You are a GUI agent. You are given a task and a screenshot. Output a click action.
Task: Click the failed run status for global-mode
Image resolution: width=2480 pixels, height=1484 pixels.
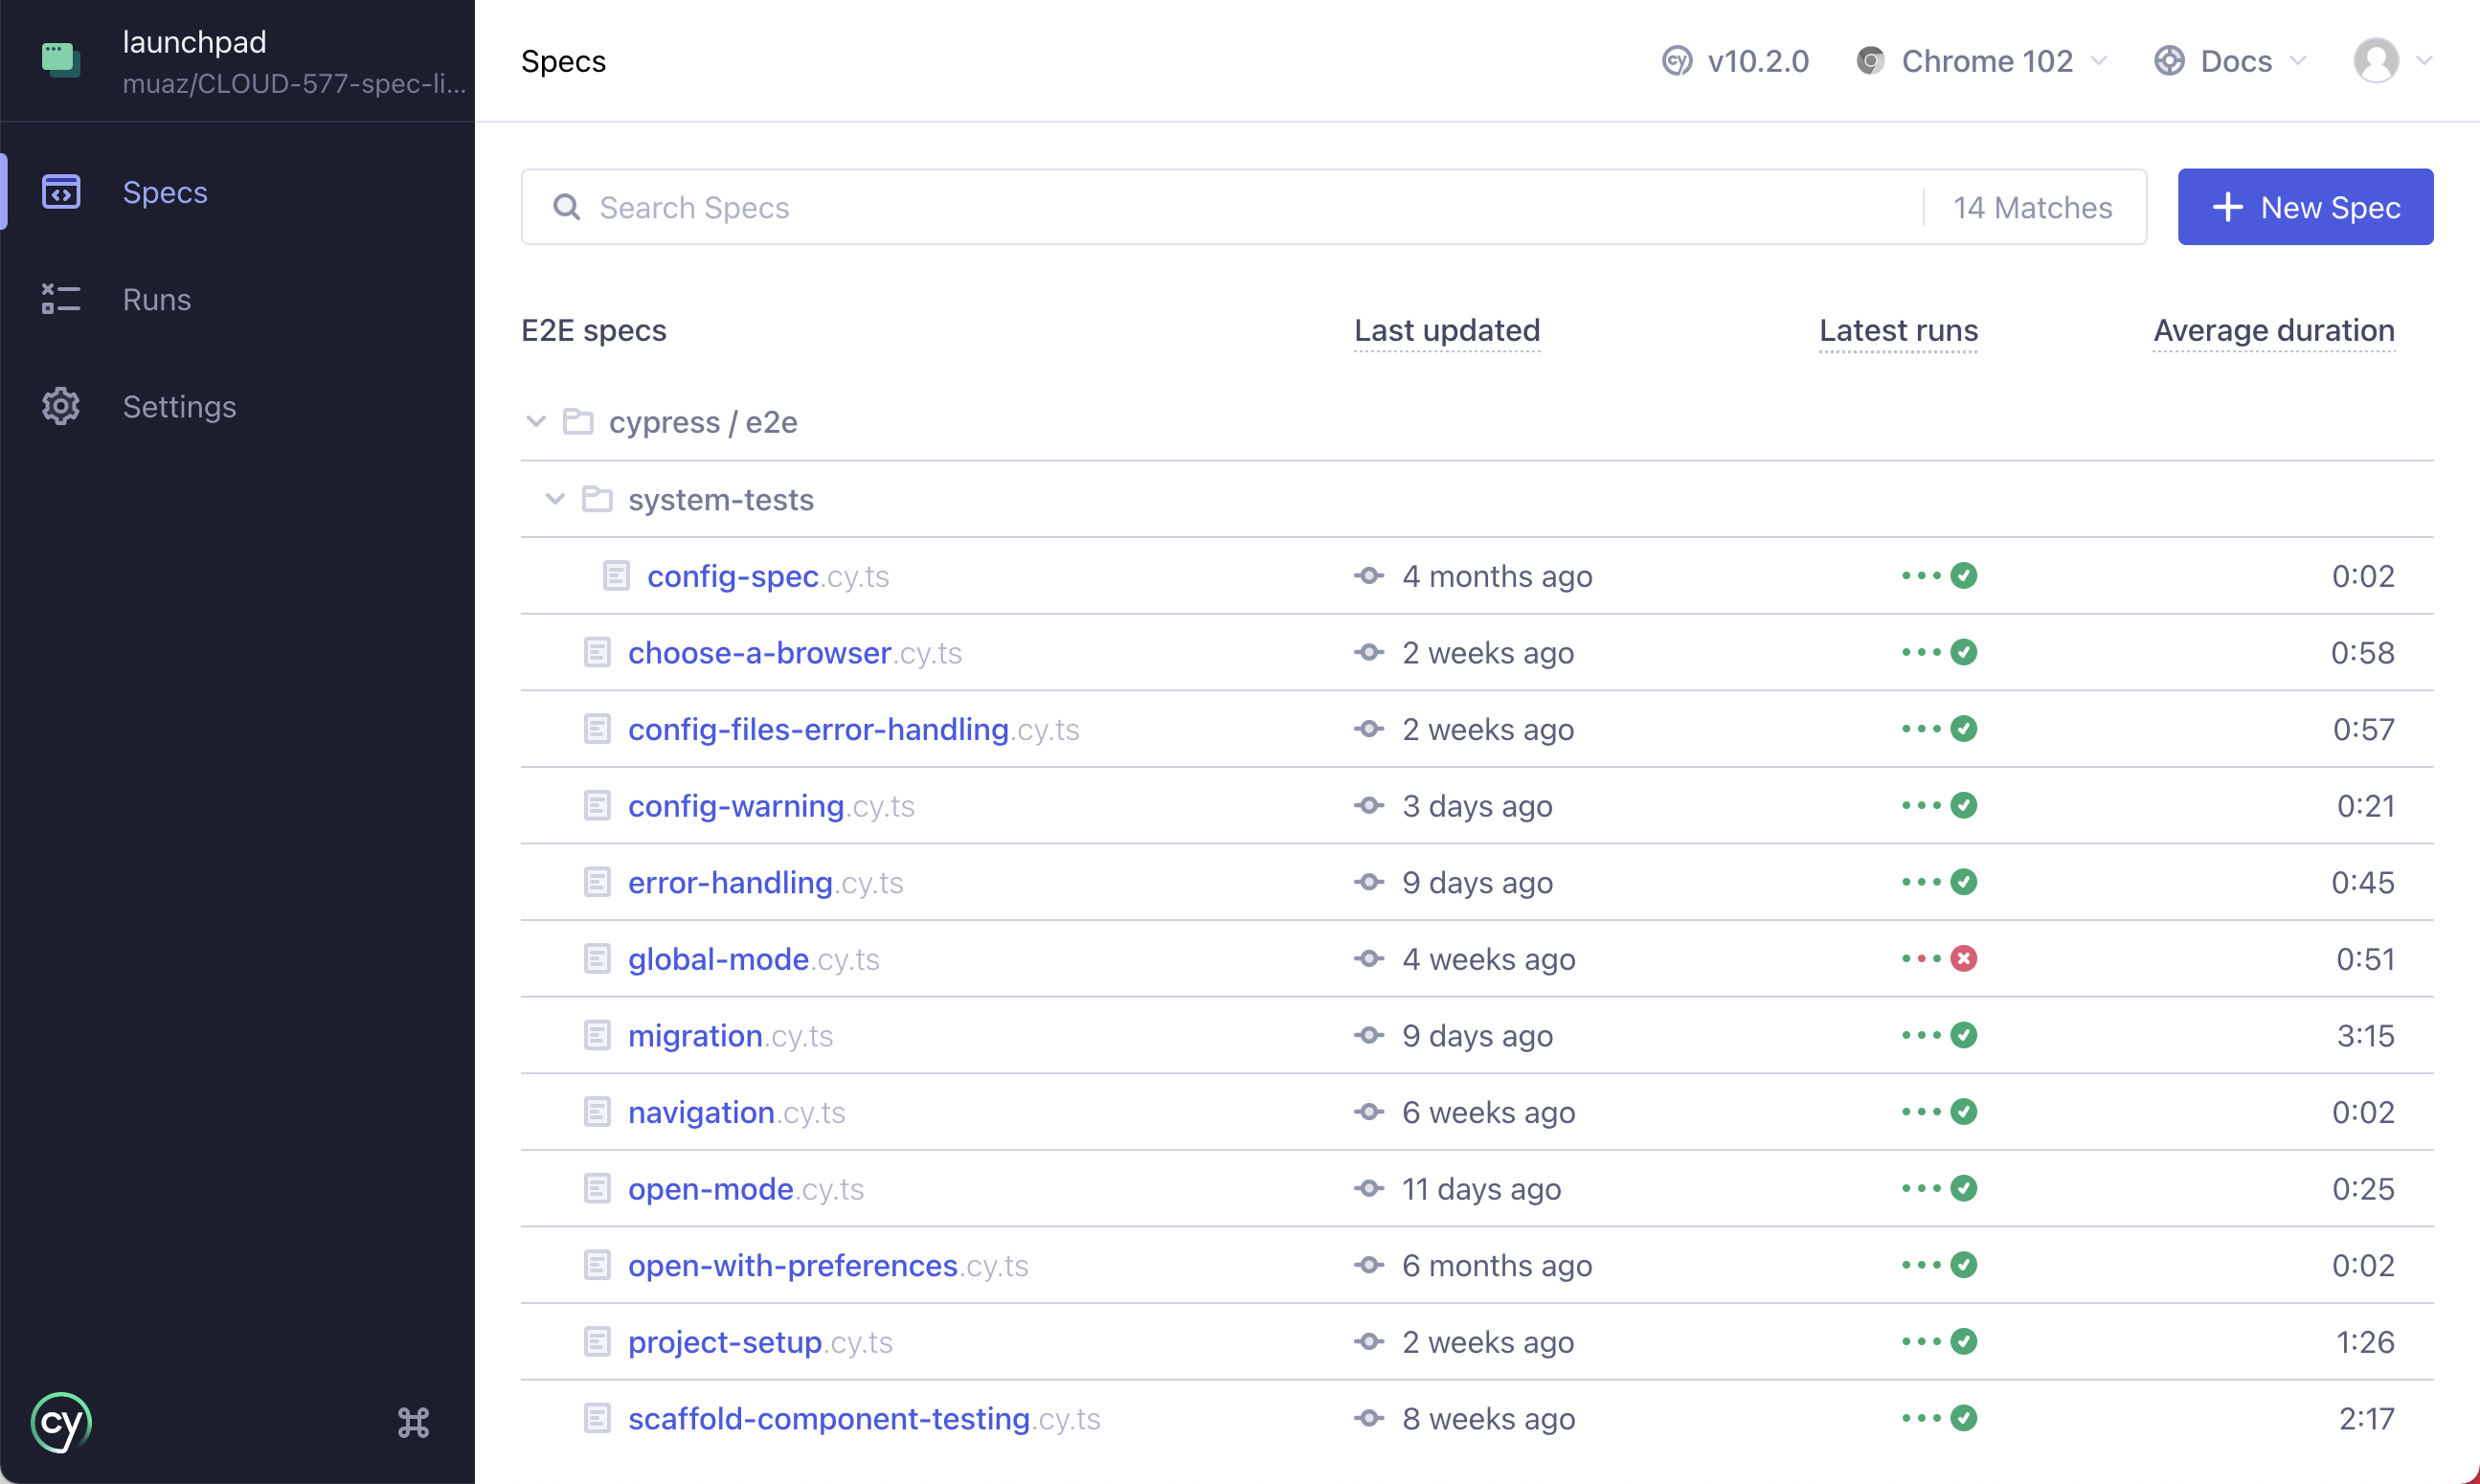click(x=1964, y=959)
